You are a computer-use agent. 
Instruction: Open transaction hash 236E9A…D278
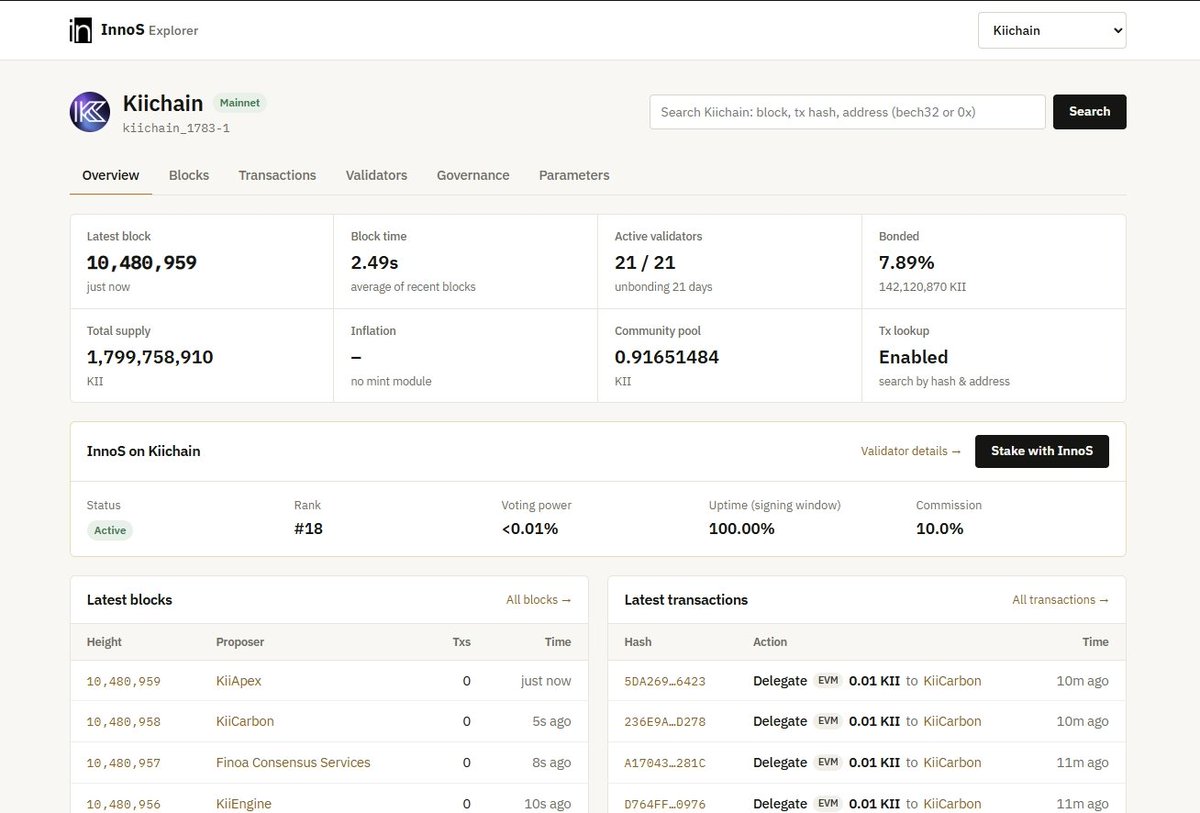pyautogui.click(x=665, y=722)
